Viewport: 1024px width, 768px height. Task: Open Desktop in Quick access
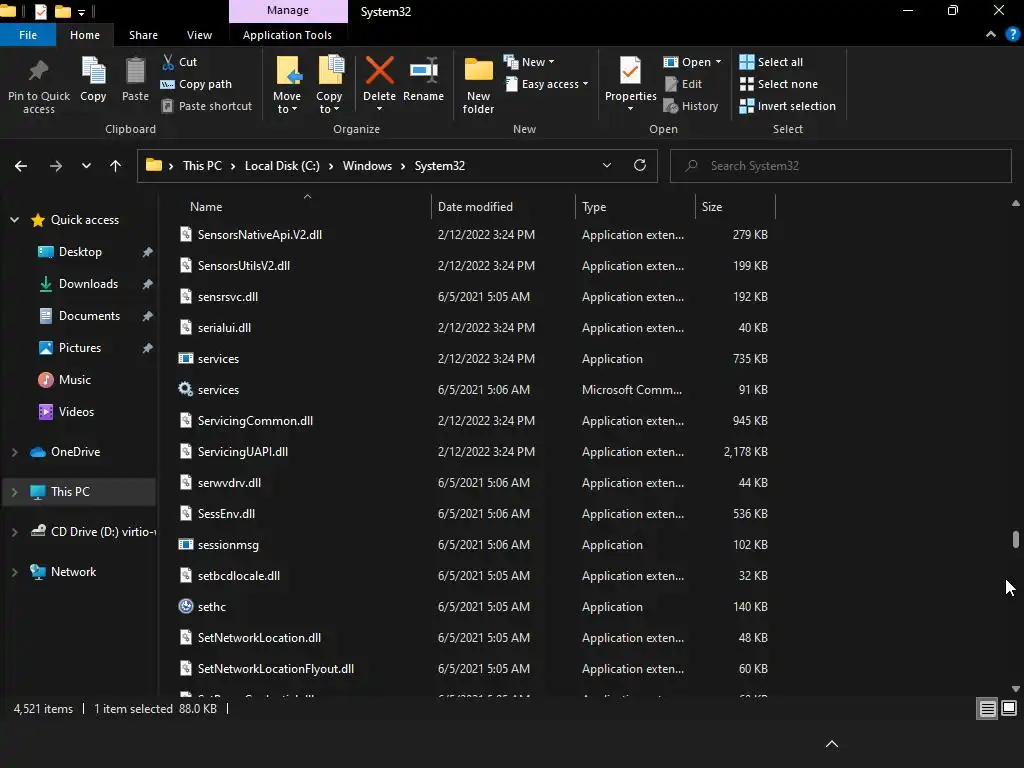[80, 252]
